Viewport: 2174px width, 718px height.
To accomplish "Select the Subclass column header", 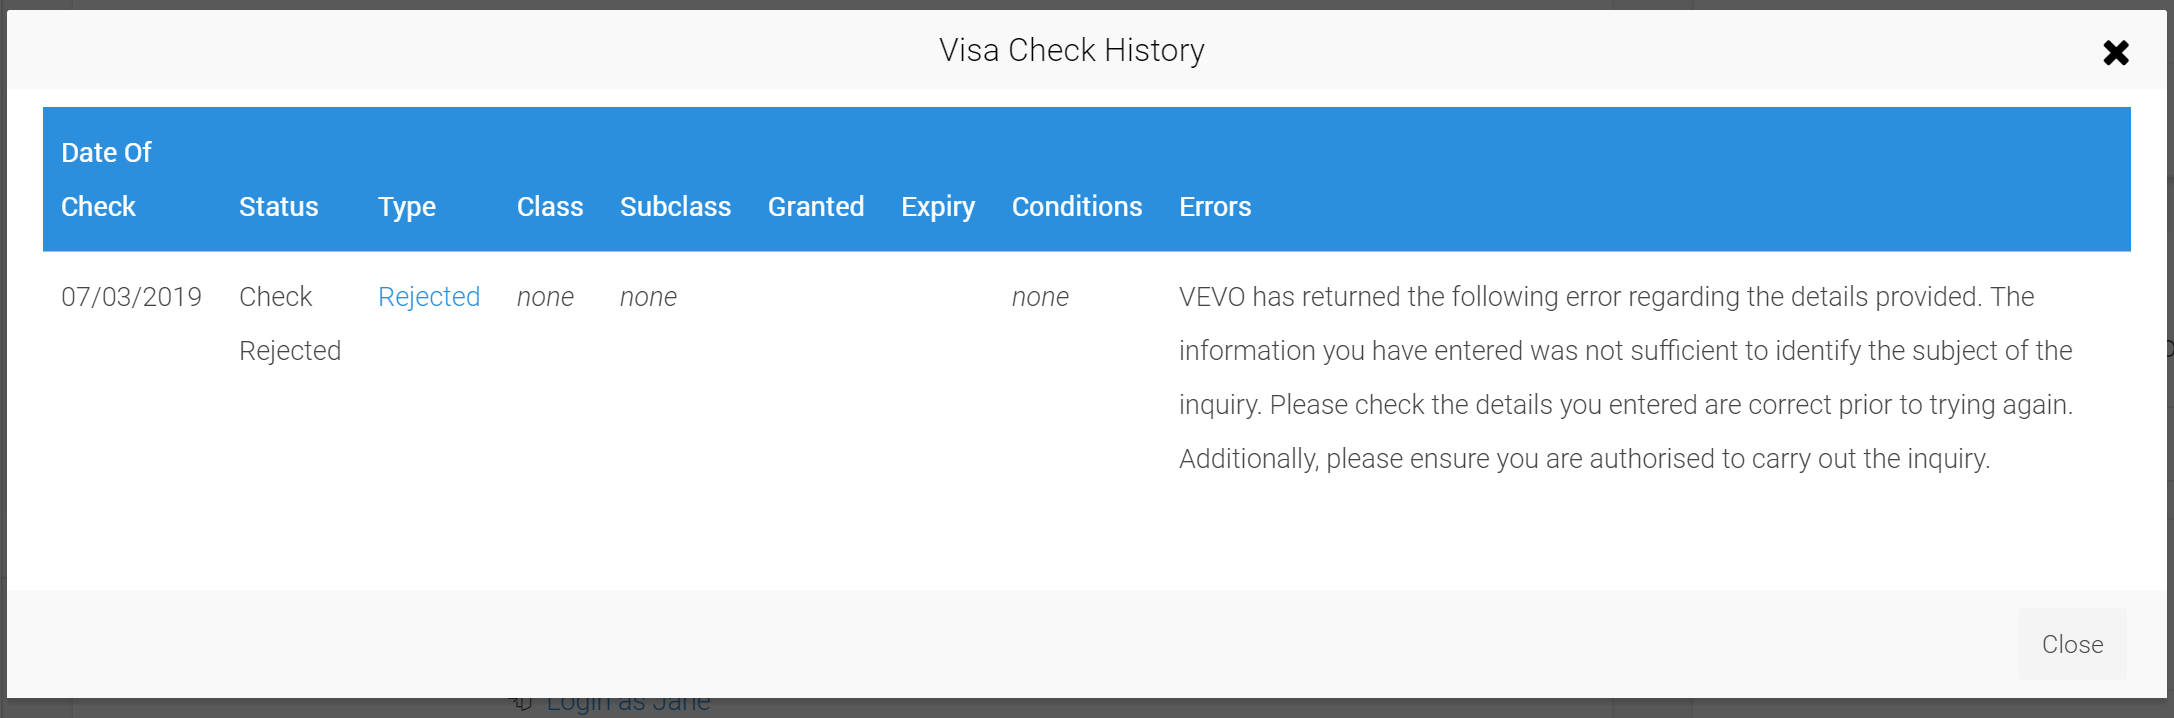I will pyautogui.click(x=675, y=207).
